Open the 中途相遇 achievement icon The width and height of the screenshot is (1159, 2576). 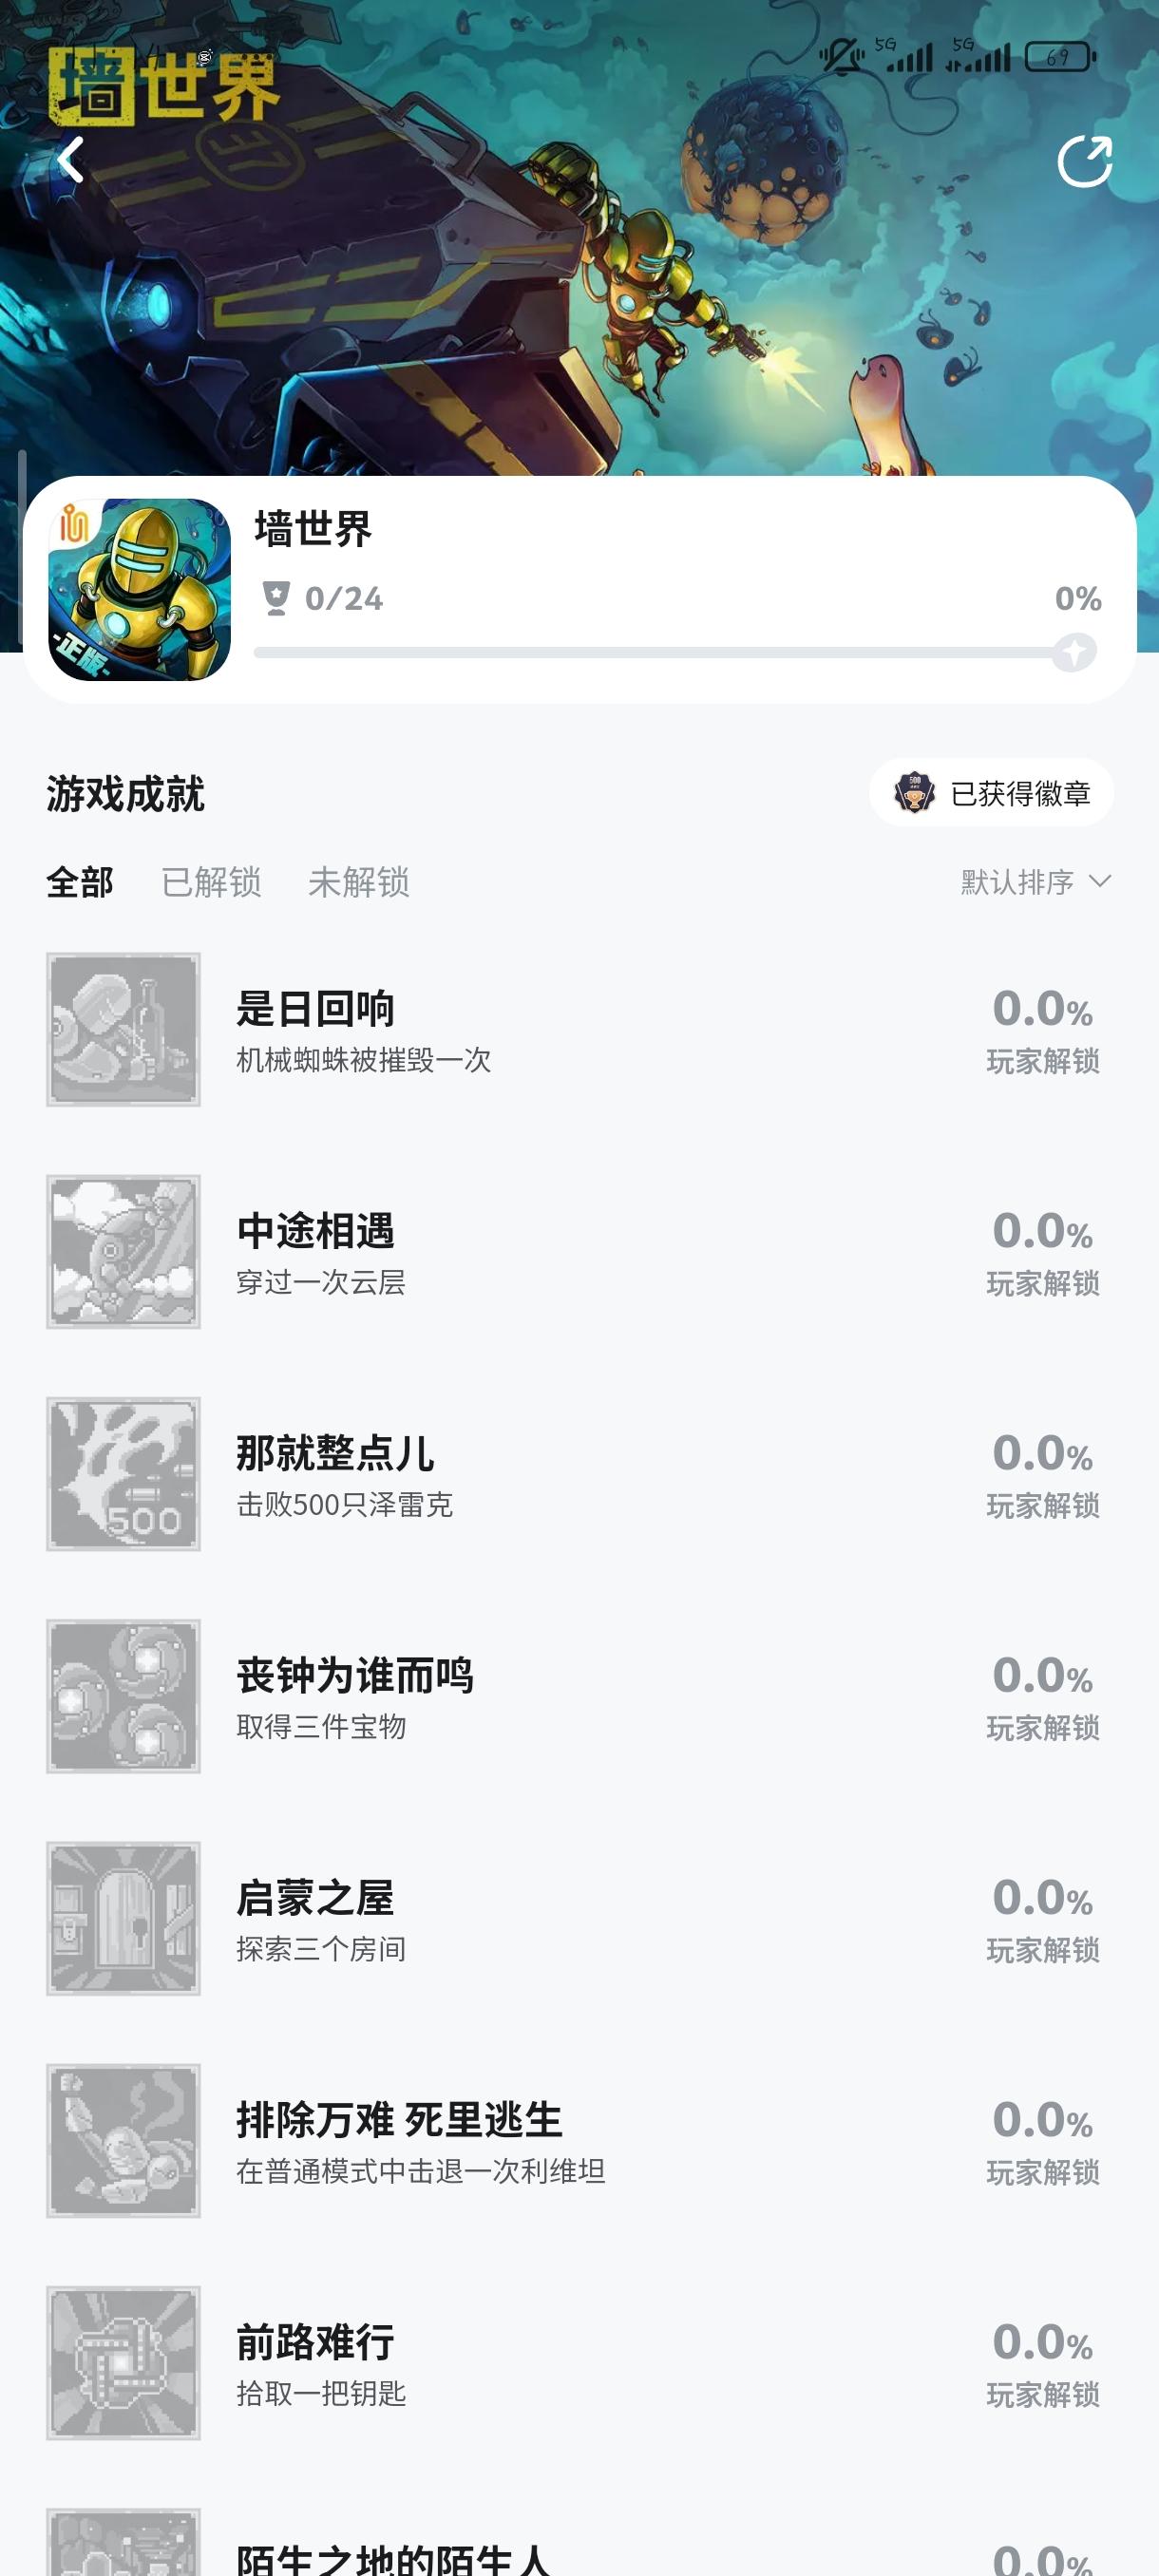point(123,1252)
